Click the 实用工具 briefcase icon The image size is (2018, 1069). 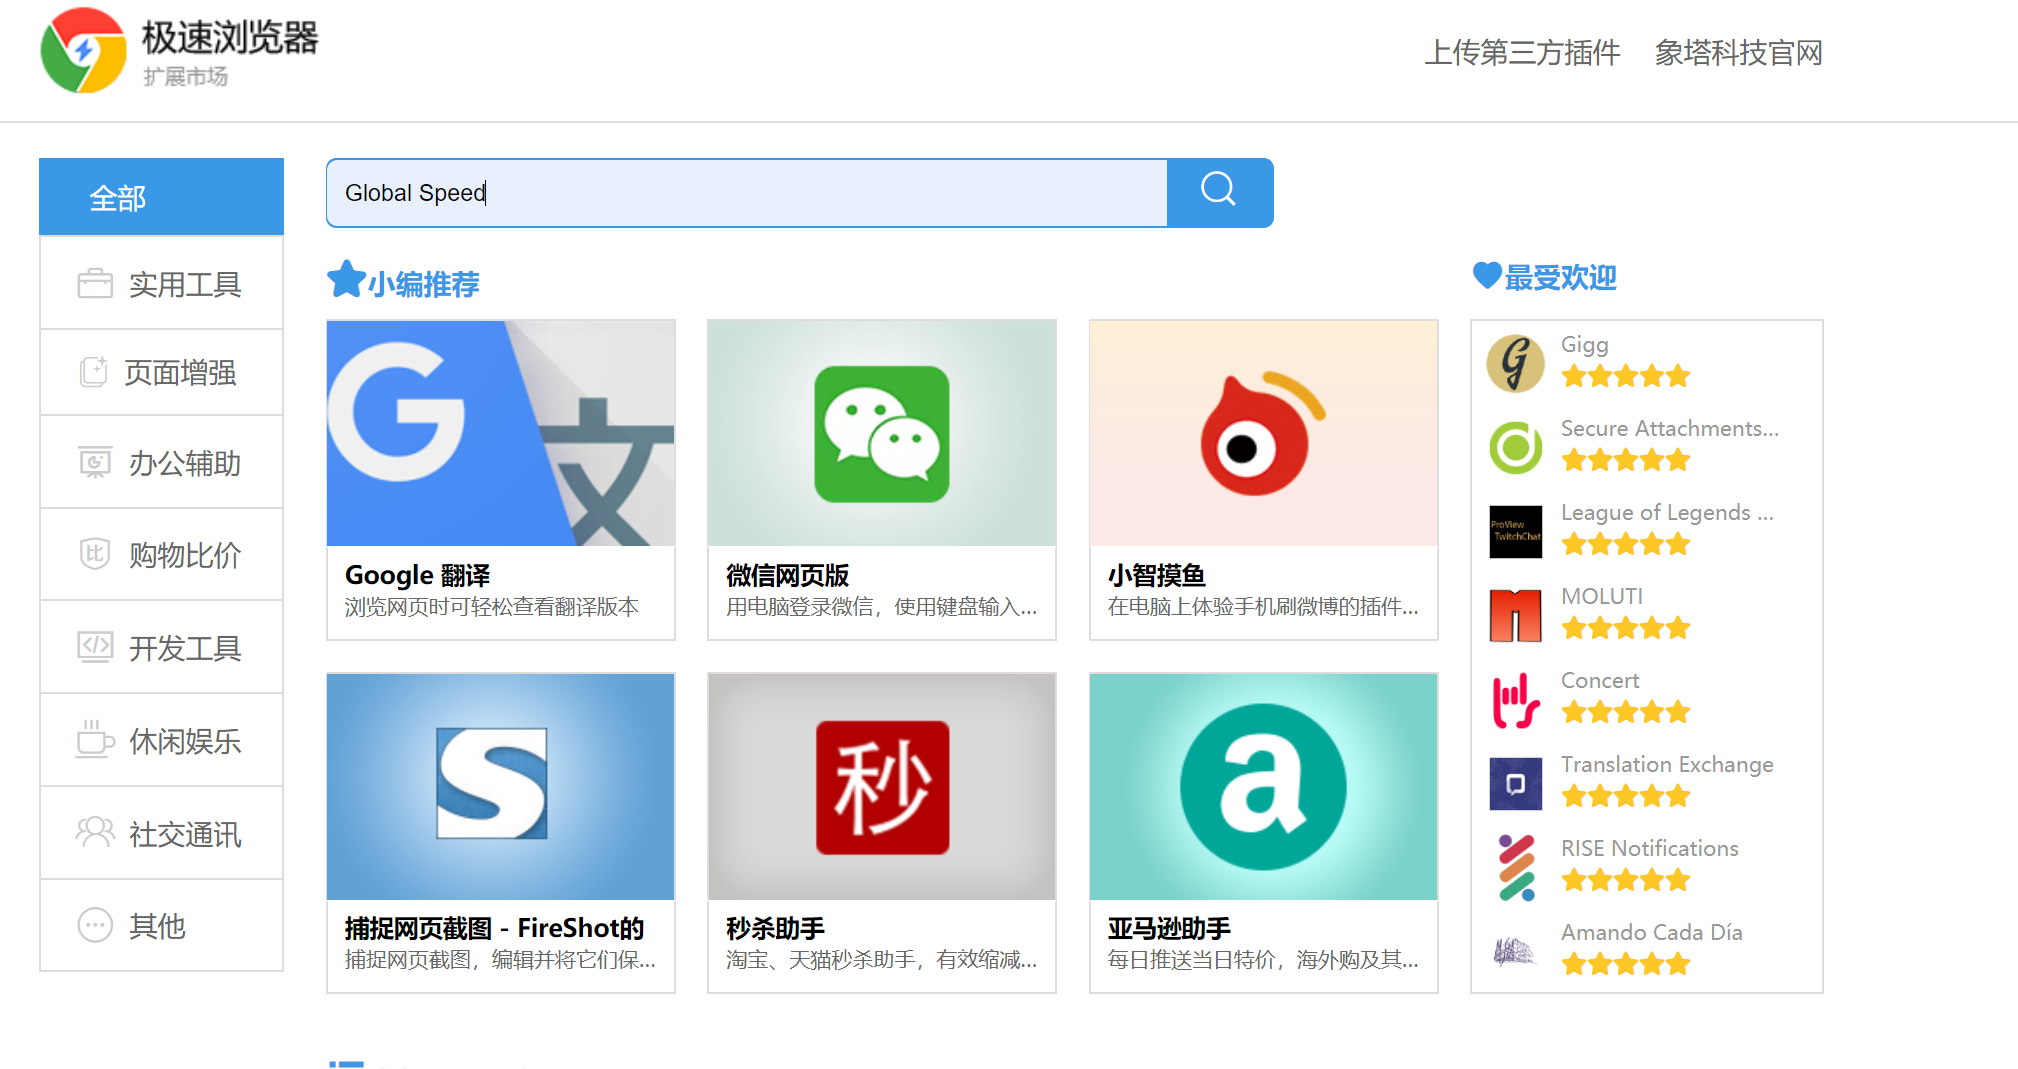pyautogui.click(x=95, y=284)
